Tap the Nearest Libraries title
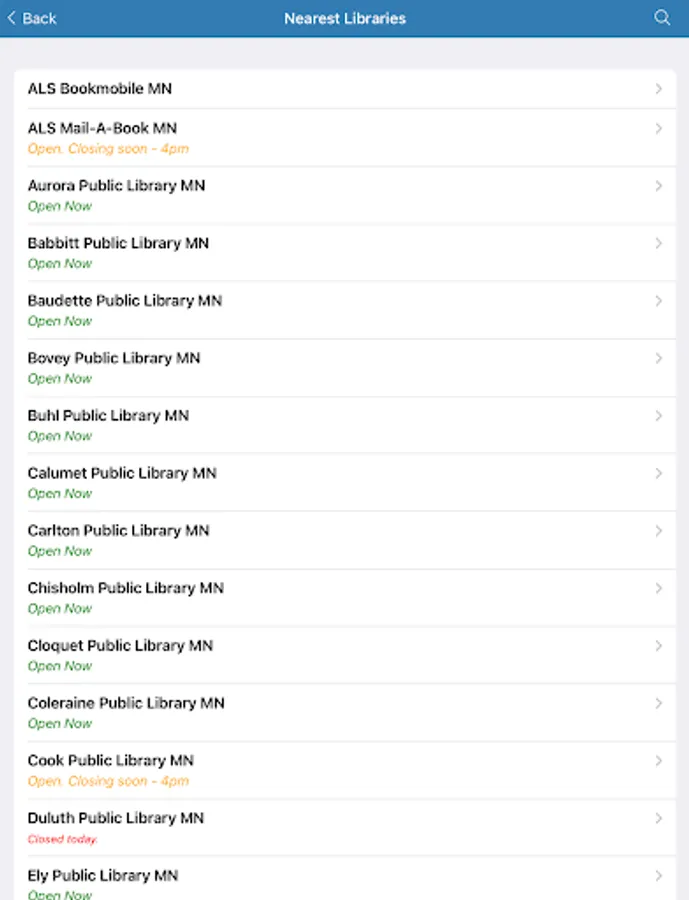Viewport: 689px width, 900px height. click(x=345, y=18)
